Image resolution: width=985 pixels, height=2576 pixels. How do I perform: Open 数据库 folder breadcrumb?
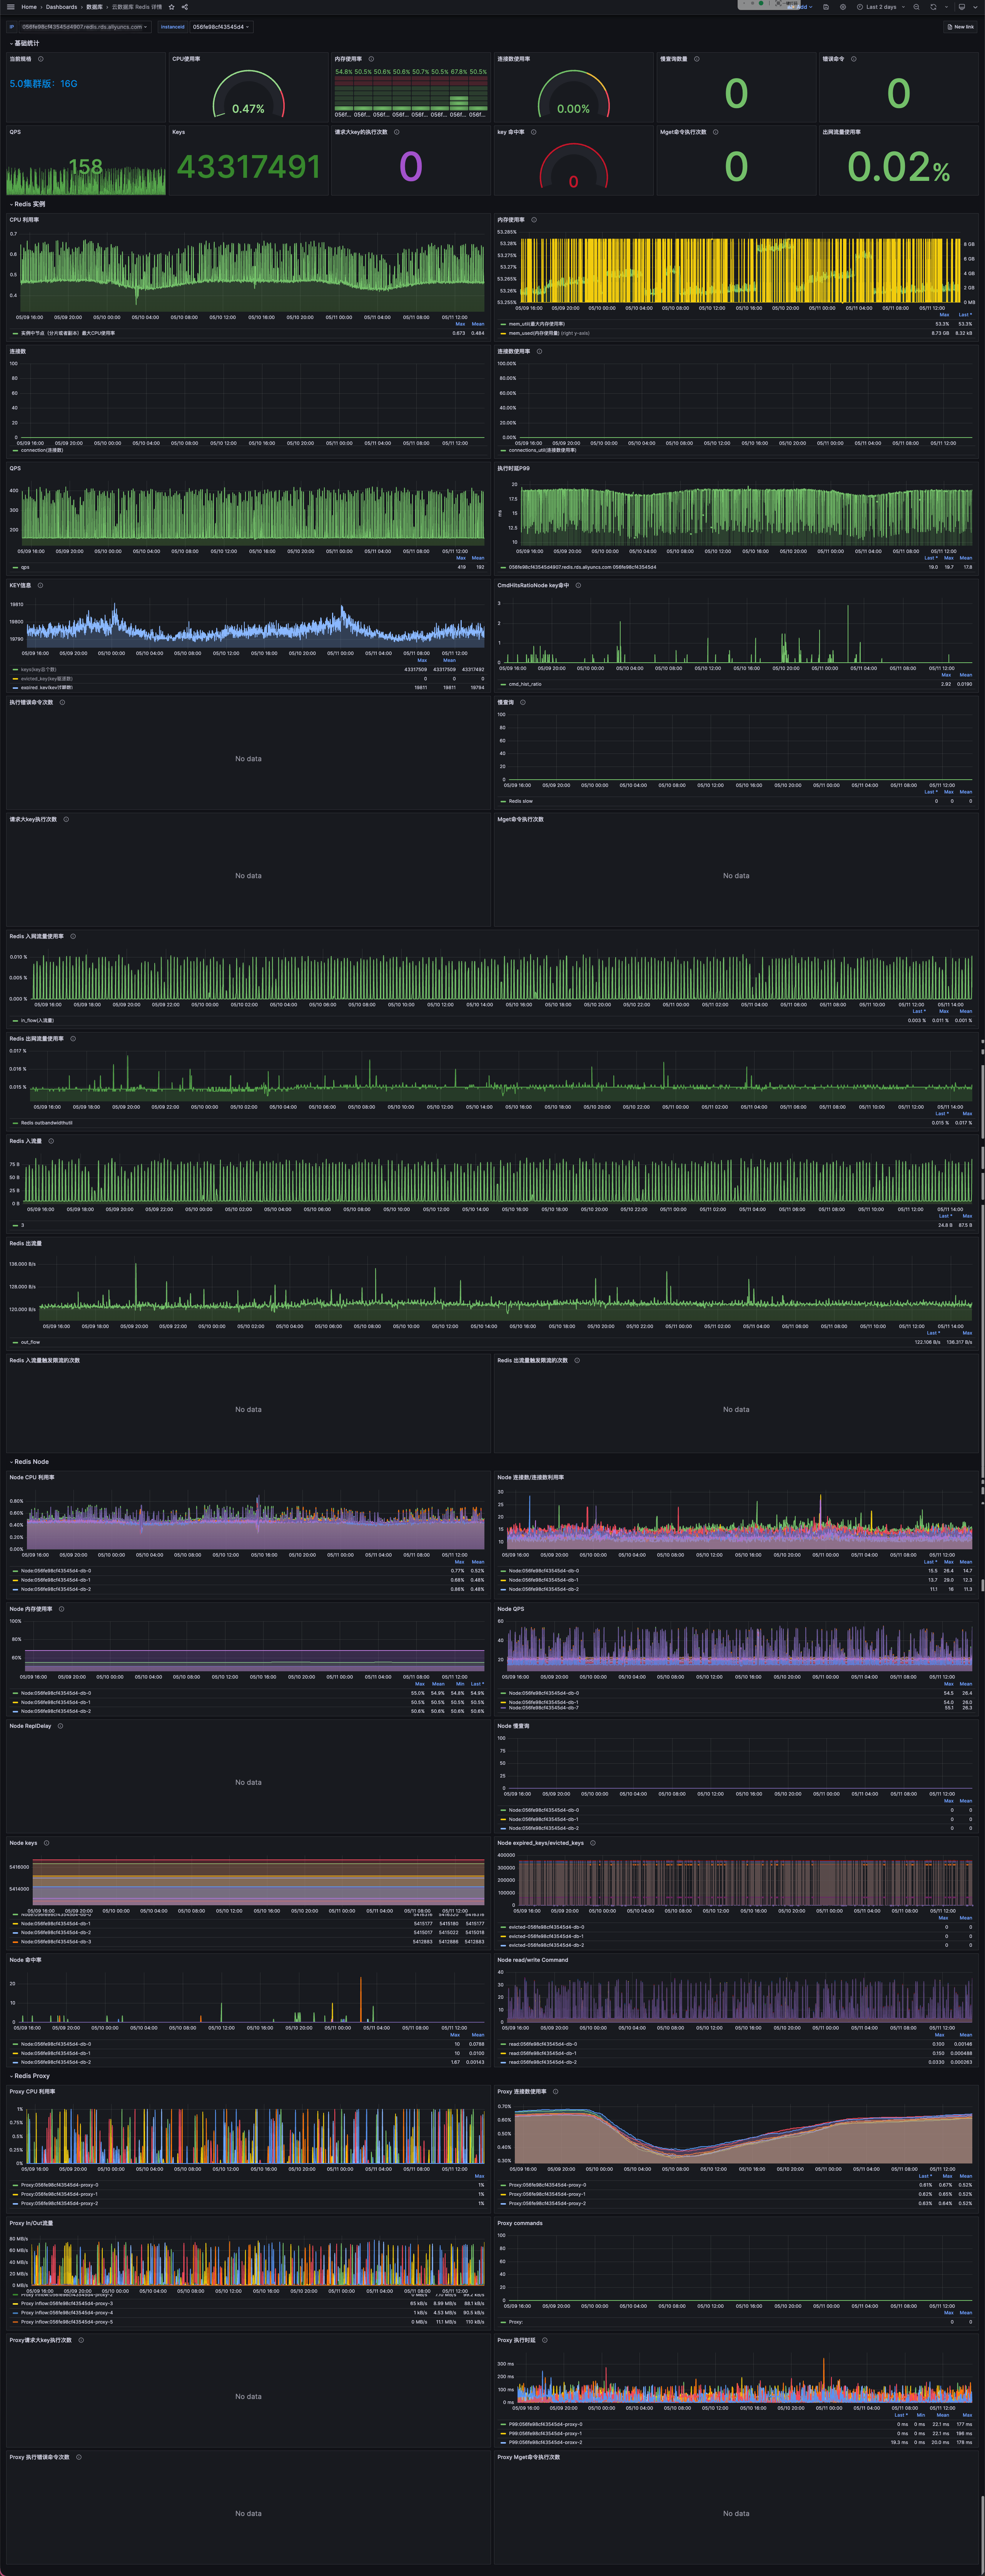pyautogui.click(x=94, y=7)
